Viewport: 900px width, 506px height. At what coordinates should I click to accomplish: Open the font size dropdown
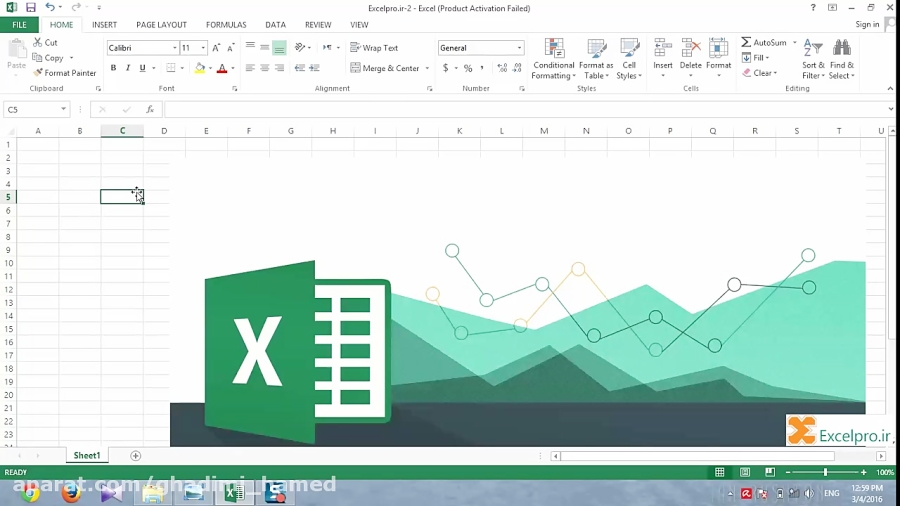point(203,48)
